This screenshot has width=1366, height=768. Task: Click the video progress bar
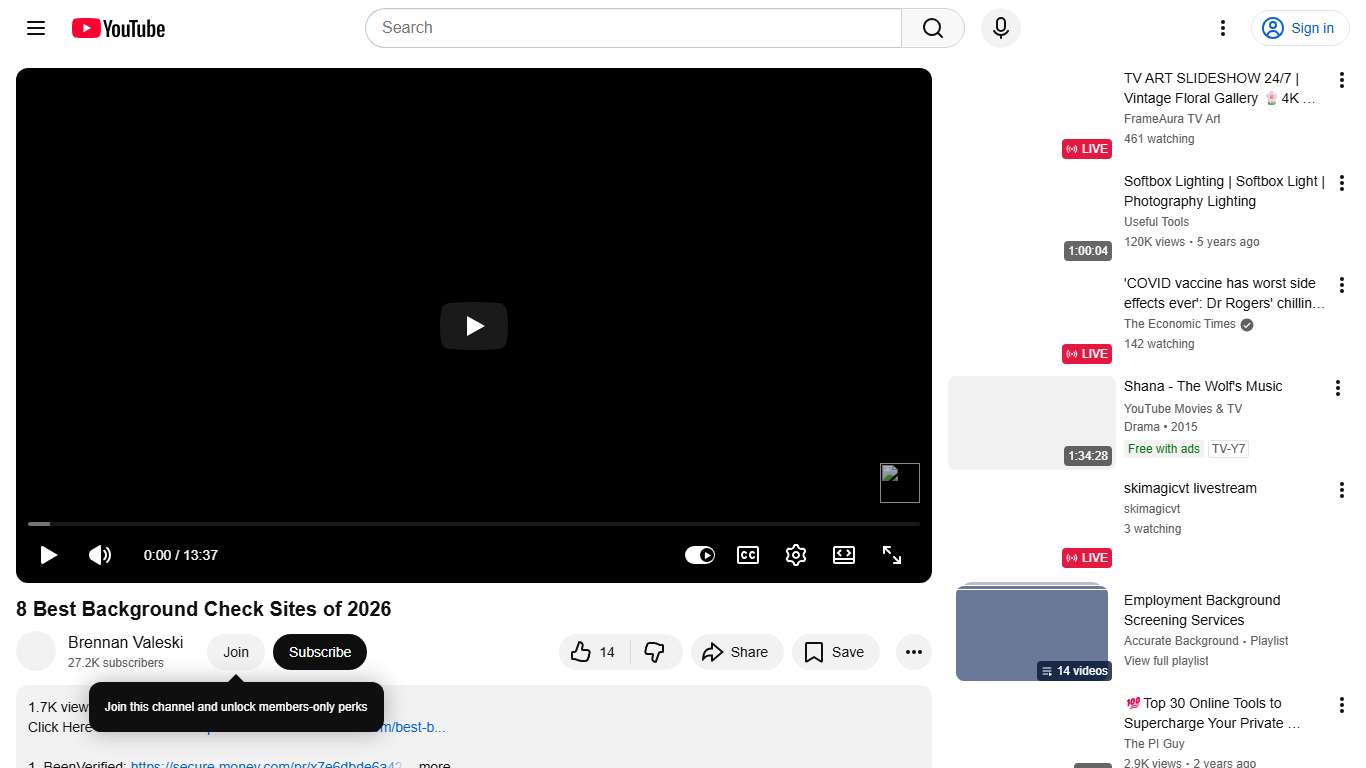(x=473, y=523)
